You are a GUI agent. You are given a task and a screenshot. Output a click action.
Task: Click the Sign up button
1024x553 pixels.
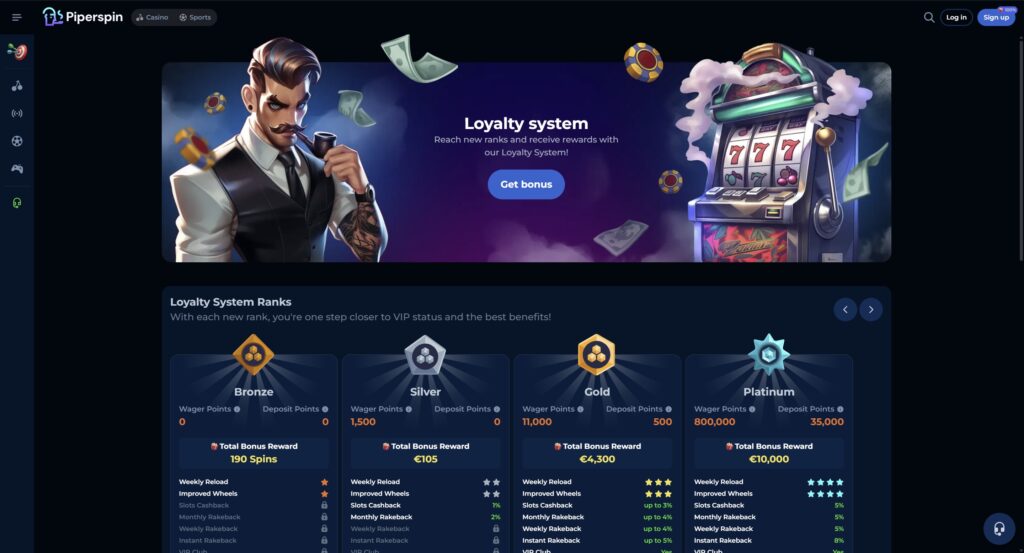click(x=996, y=18)
